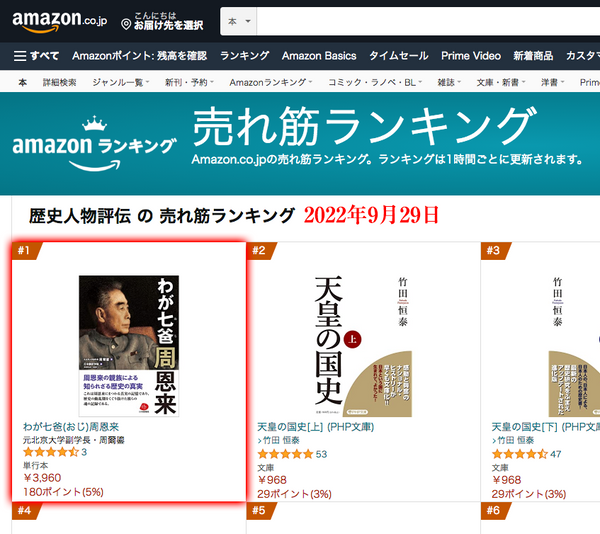Viewport: 600px width, 534px height.
Task: Click the amazon.co.jp logo
Action: coord(60,21)
